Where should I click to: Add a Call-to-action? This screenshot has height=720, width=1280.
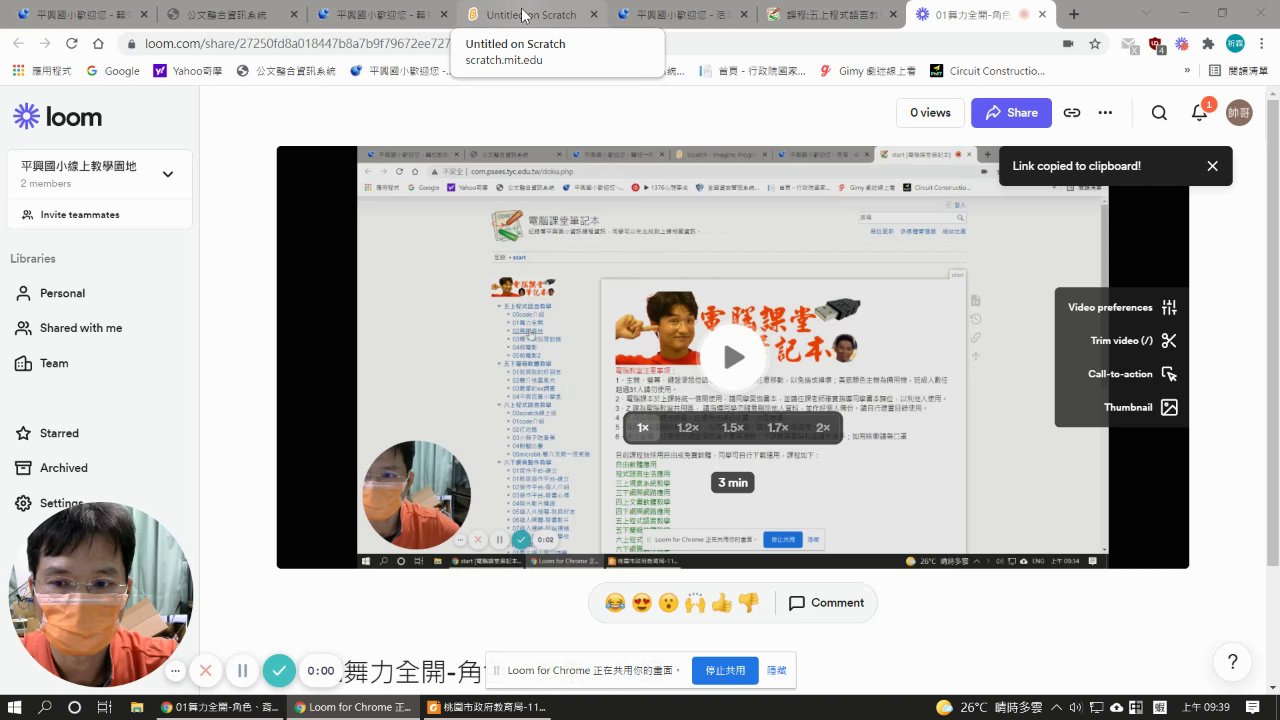pyautogui.click(x=1131, y=374)
